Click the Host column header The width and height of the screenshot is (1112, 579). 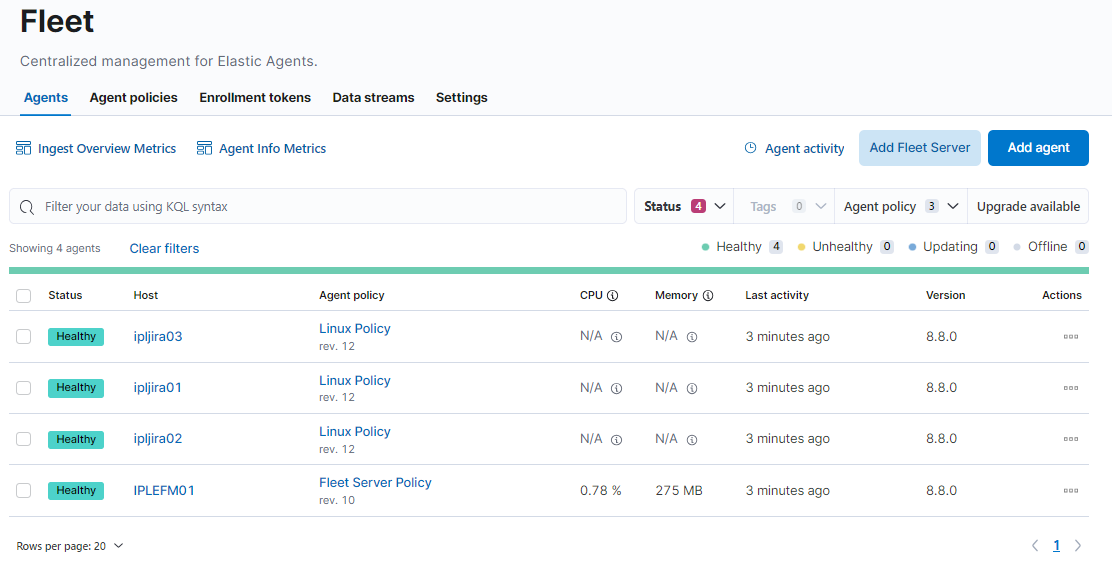point(145,295)
